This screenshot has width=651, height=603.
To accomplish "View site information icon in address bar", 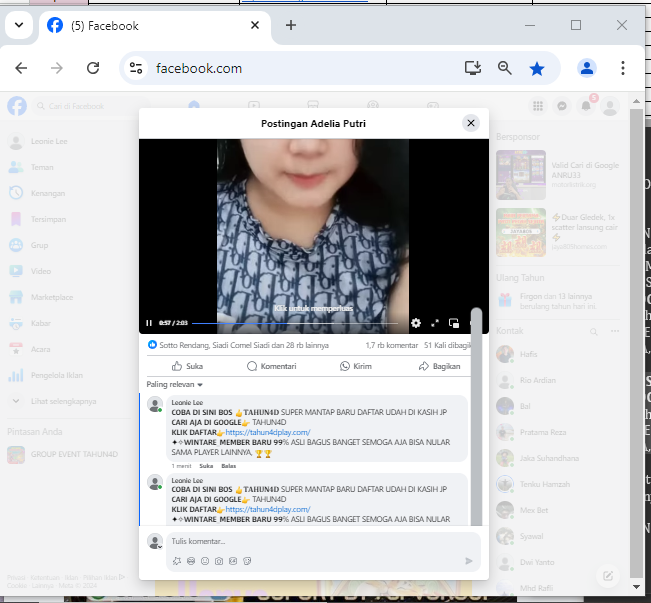I will pyautogui.click(x=136, y=68).
